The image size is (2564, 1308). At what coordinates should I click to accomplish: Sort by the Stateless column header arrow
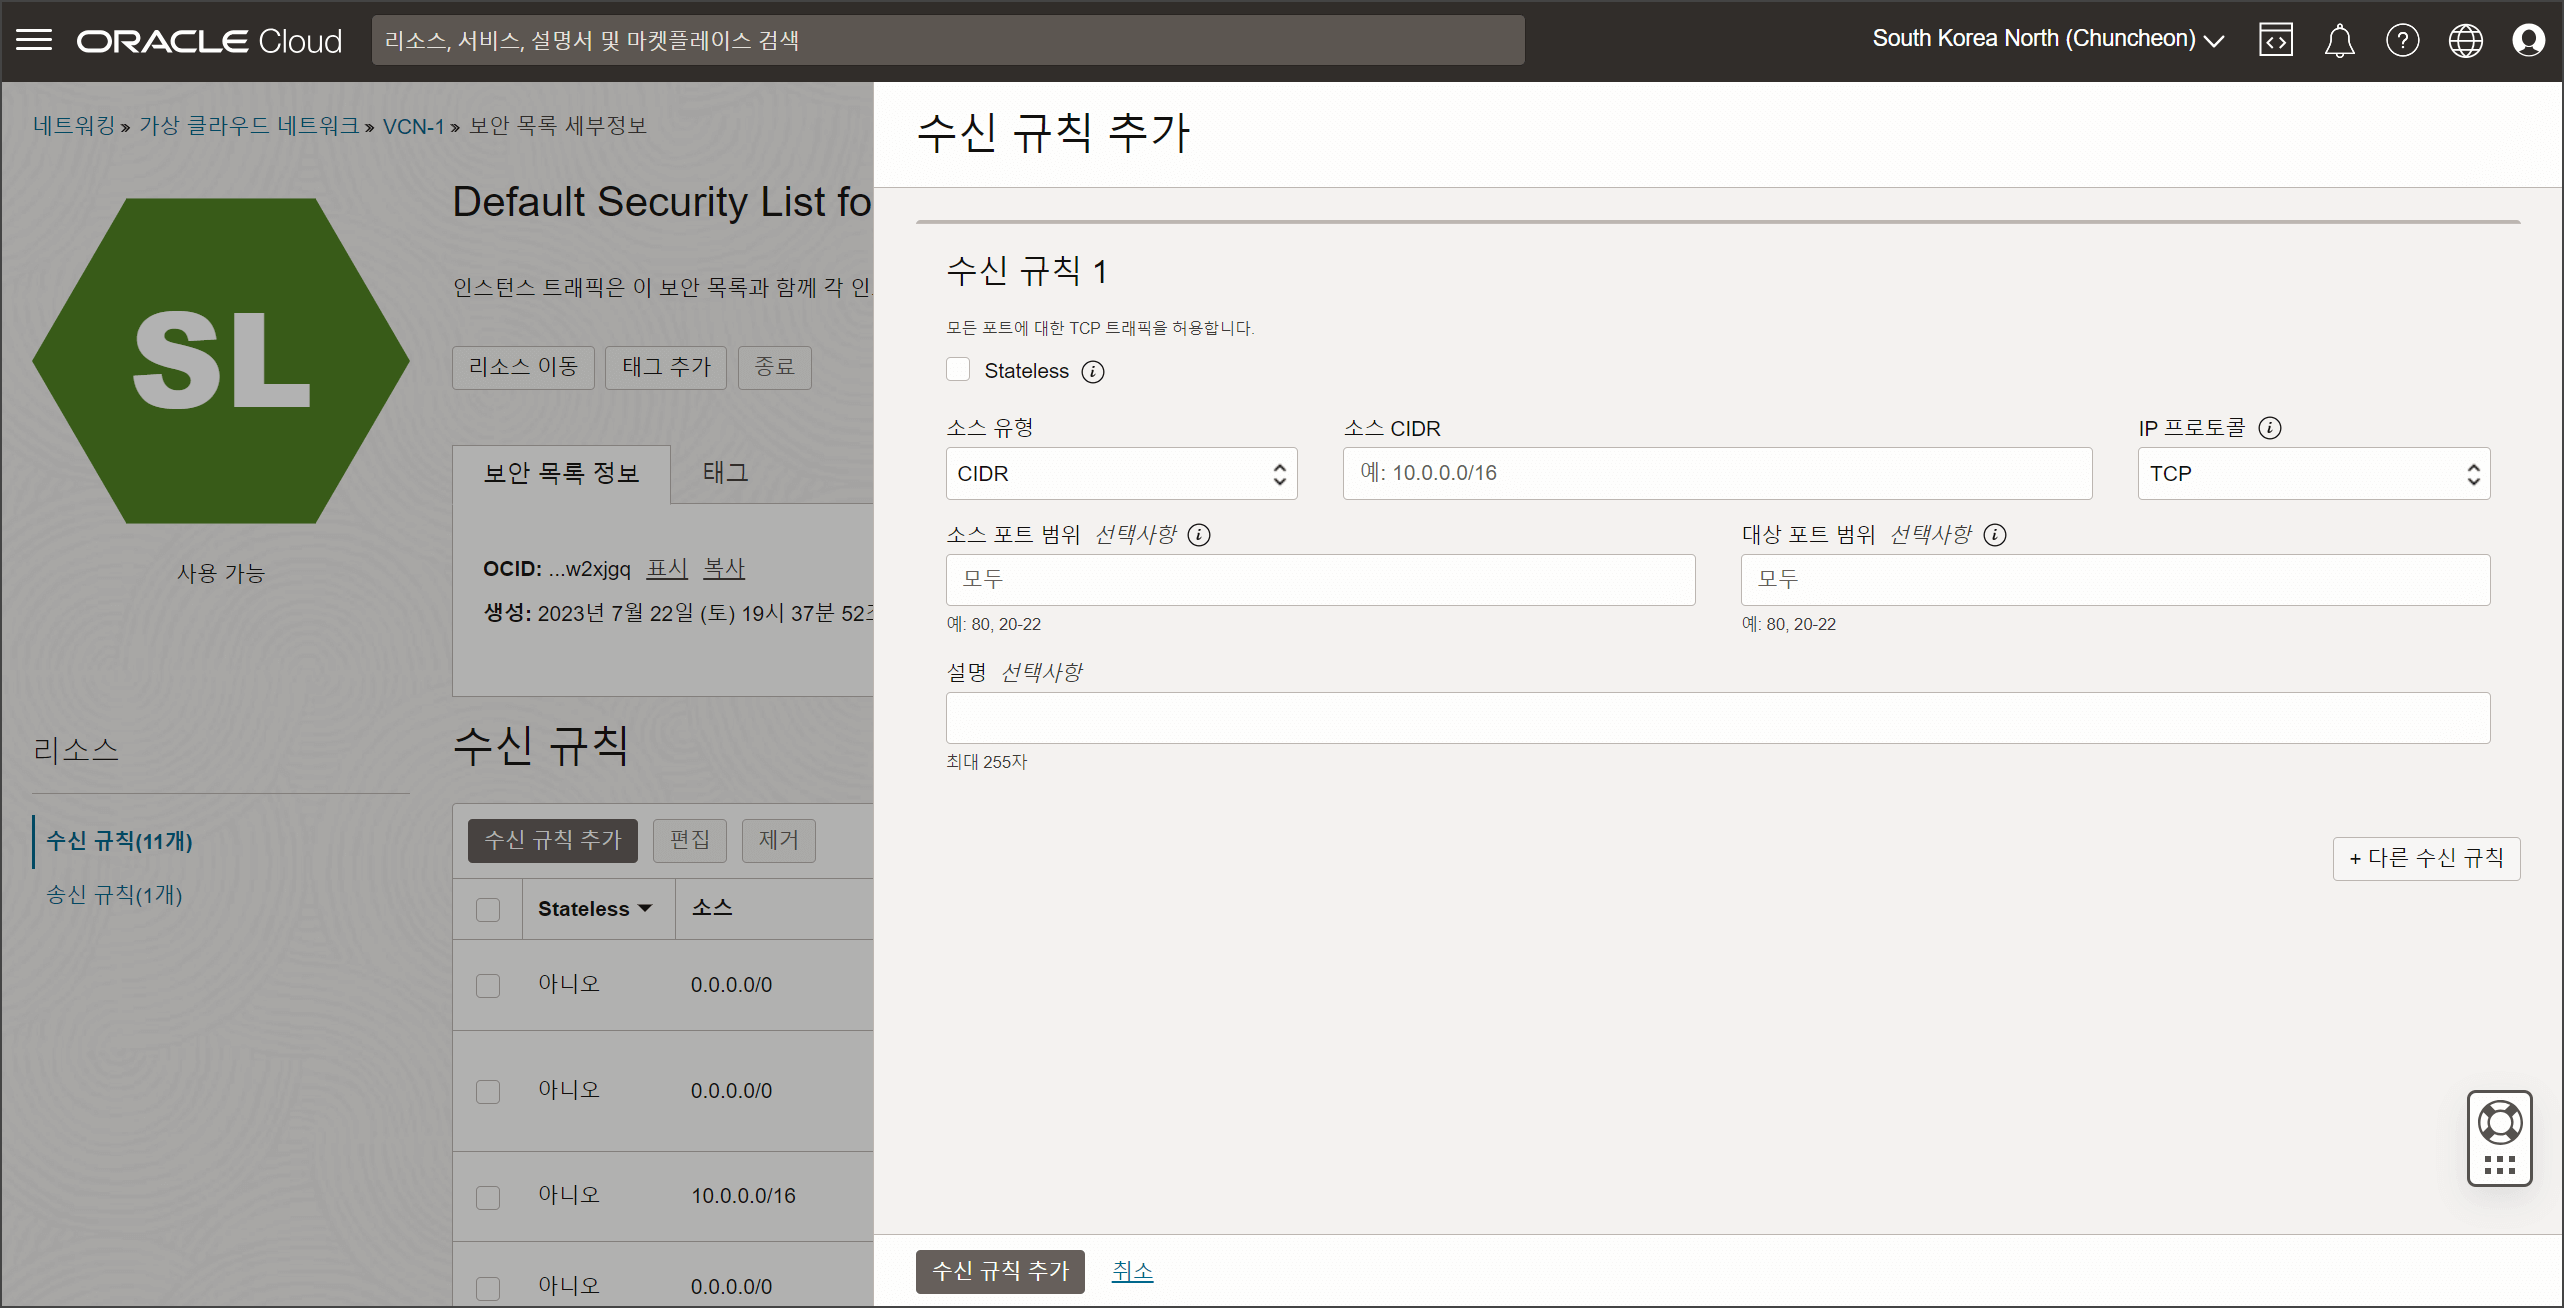pos(645,909)
